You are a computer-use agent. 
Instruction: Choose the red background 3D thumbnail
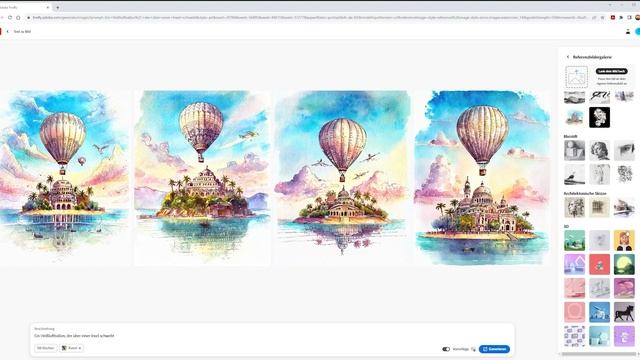coord(599,264)
